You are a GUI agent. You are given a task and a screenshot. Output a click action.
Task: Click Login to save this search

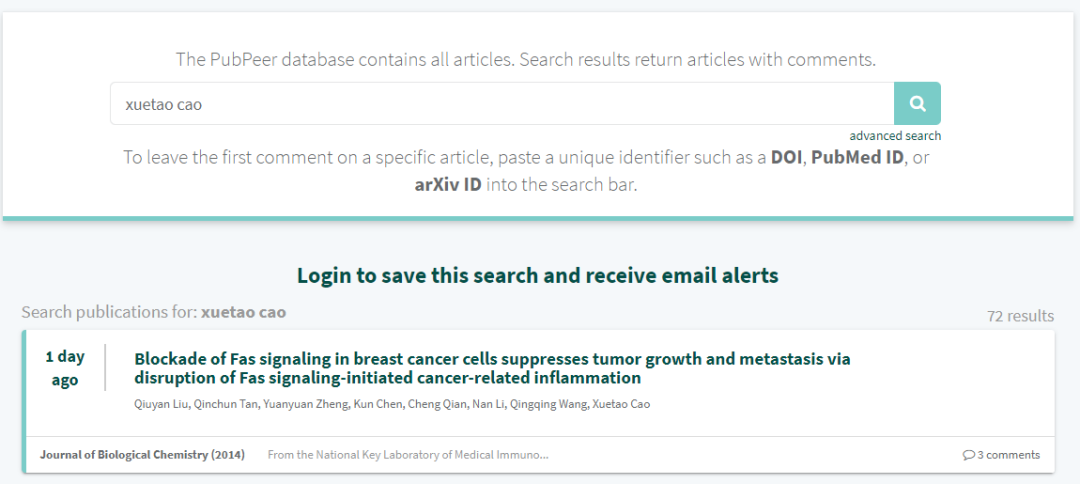pyautogui.click(x=537, y=275)
